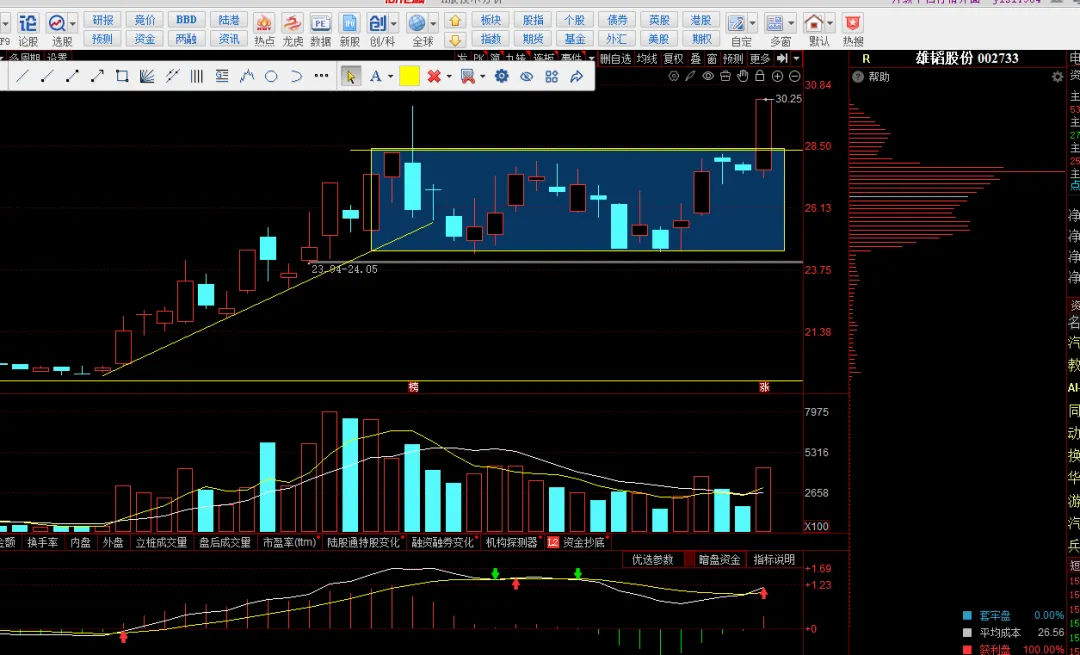Open the 论股 stock discussion icon
Image resolution: width=1080 pixels, height=655 pixels.
coord(28,30)
